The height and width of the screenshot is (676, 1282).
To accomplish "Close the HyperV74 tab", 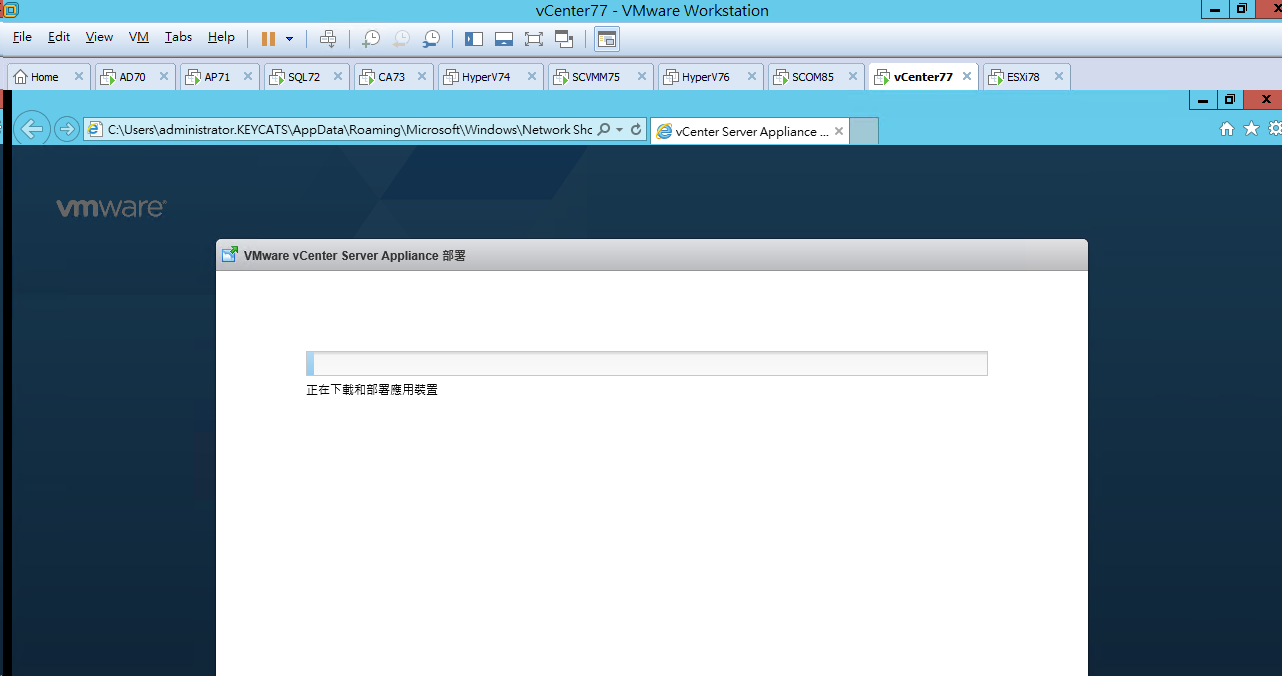I will pyautogui.click(x=532, y=76).
